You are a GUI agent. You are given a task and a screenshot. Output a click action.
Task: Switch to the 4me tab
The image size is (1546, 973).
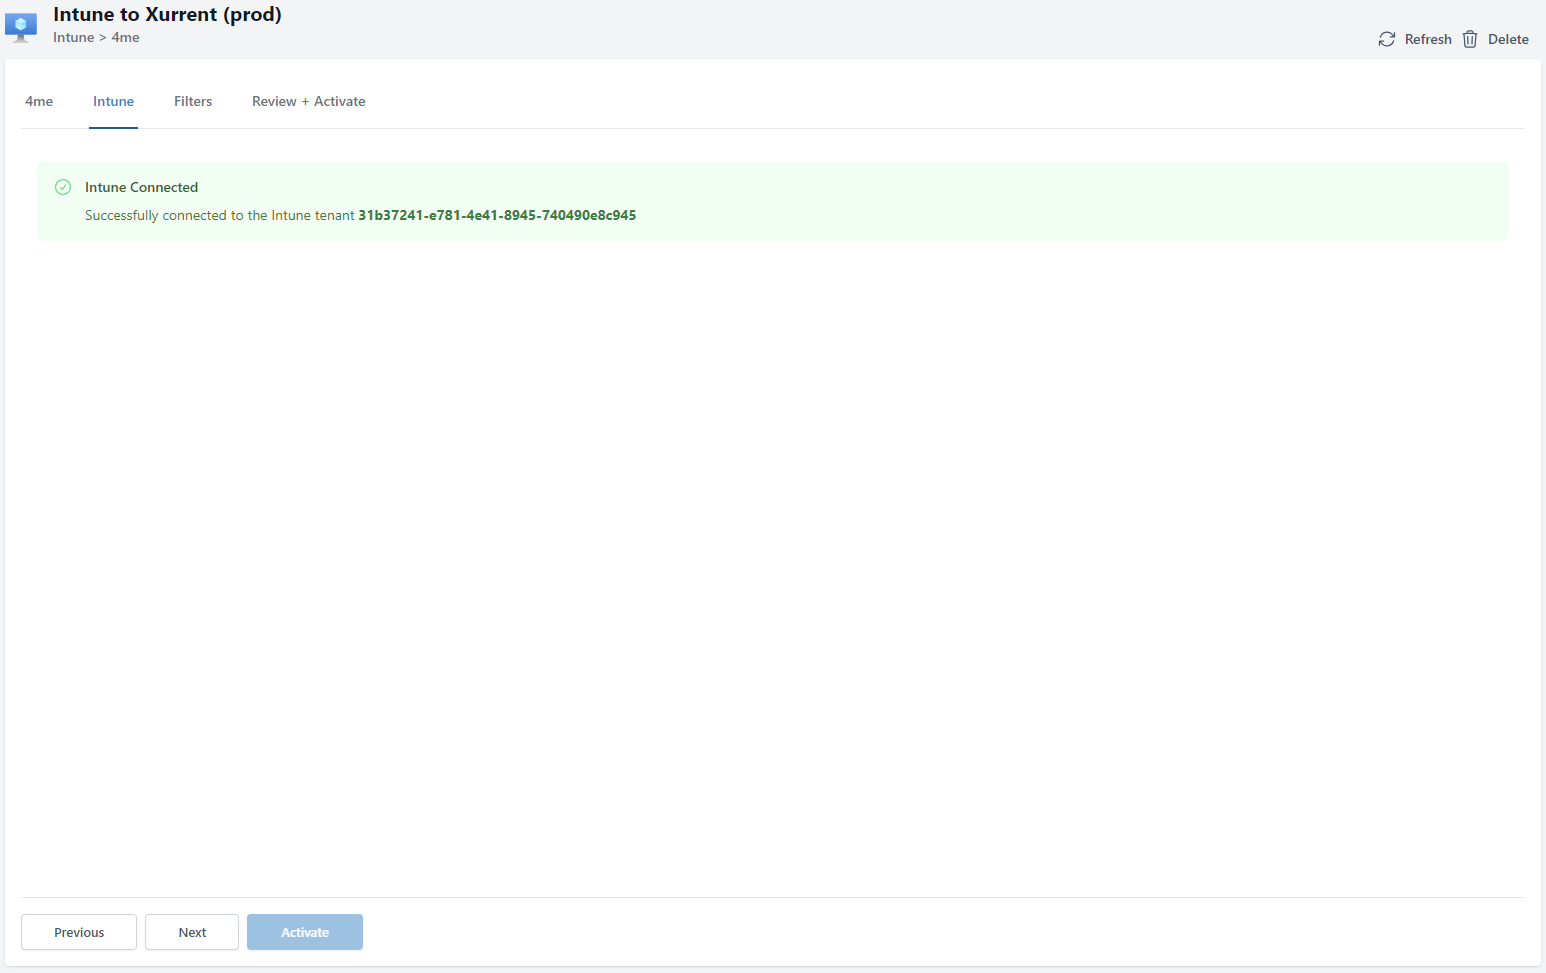click(39, 101)
